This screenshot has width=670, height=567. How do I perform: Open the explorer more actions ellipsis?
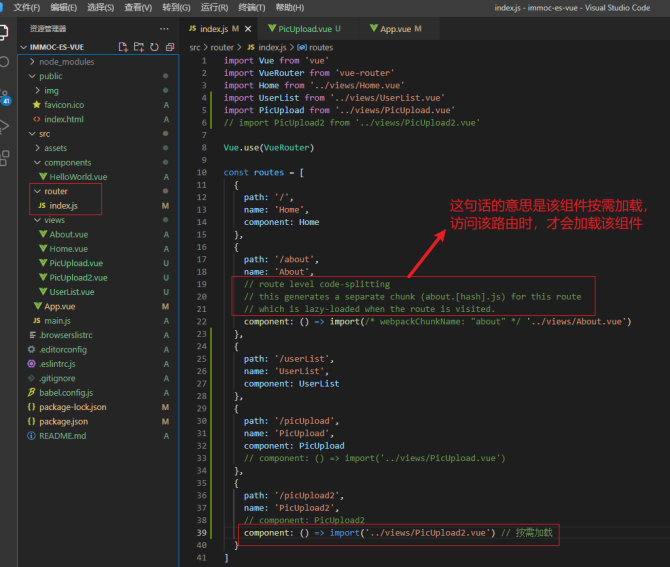point(164,29)
